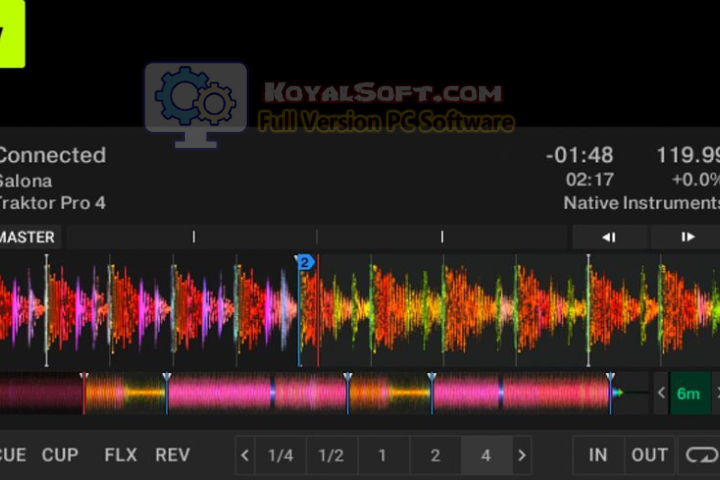Click the red playhead line in waveform
The width and height of the screenshot is (720, 480).
click(x=318, y=311)
